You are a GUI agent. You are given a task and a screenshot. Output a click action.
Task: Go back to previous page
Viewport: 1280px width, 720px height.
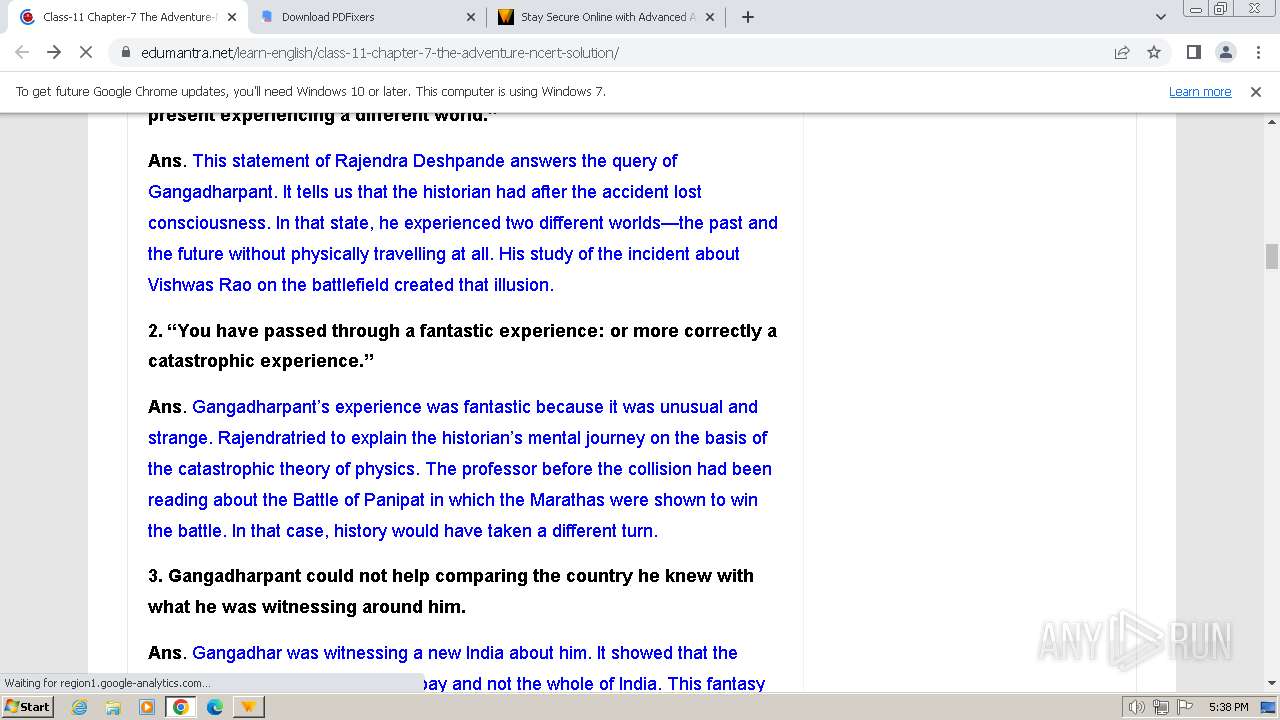pyautogui.click(x=22, y=52)
